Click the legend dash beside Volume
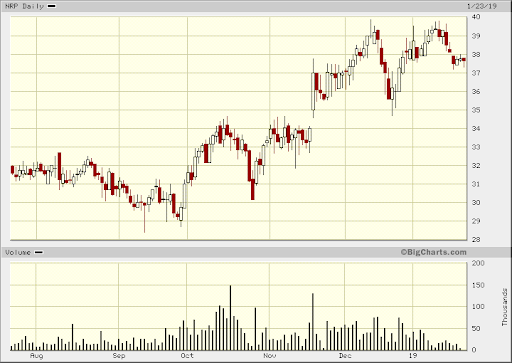This screenshot has width=512, height=363. point(39,252)
